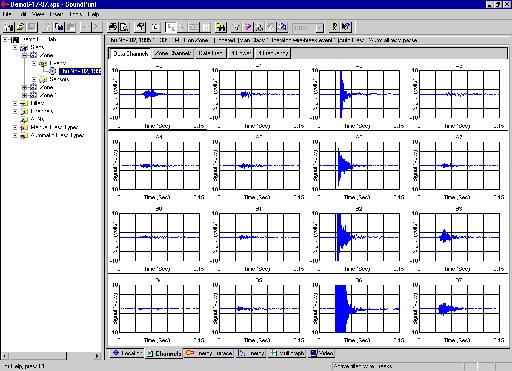This screenshot has height=371, width=512.
Task: Select the highlighted event item in tree
Action: point(80,71)
